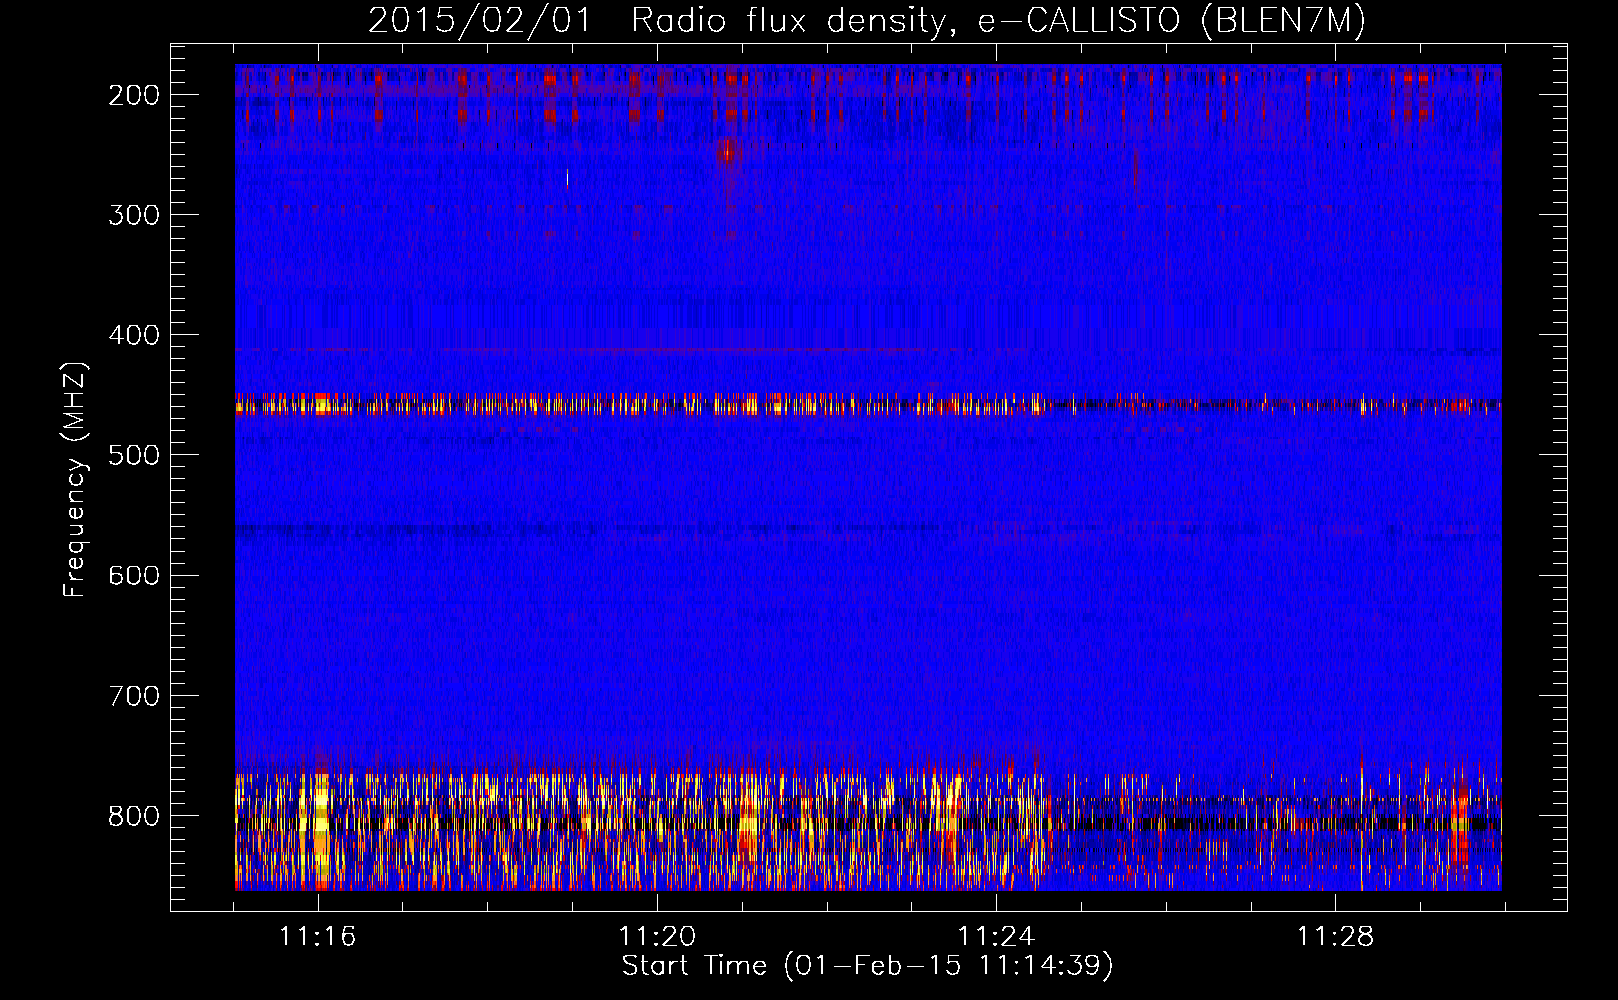The width and height of the screenshot is (1618, 1000).
Task: Click the 'Start Time (01-Feb-15 11:14:39)' x-axis label
Action: pyautogui.click(x=867, y=966)
